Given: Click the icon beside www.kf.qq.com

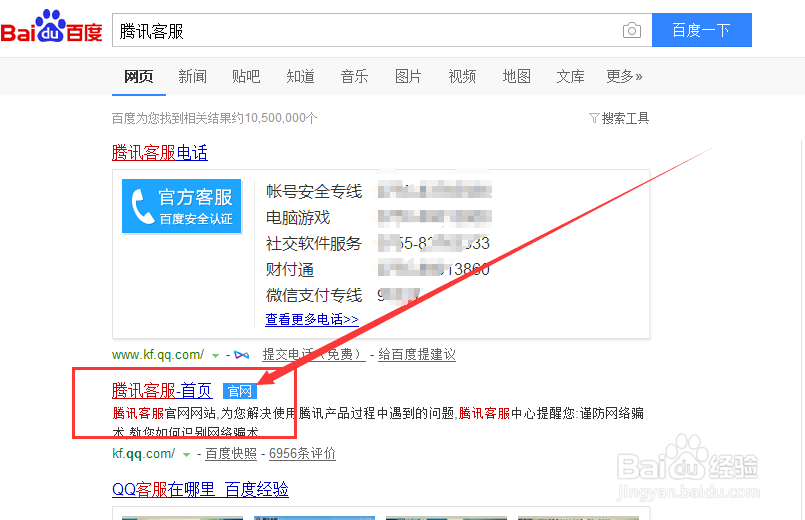Looking at the screenshot, I should tap(241, 355).
